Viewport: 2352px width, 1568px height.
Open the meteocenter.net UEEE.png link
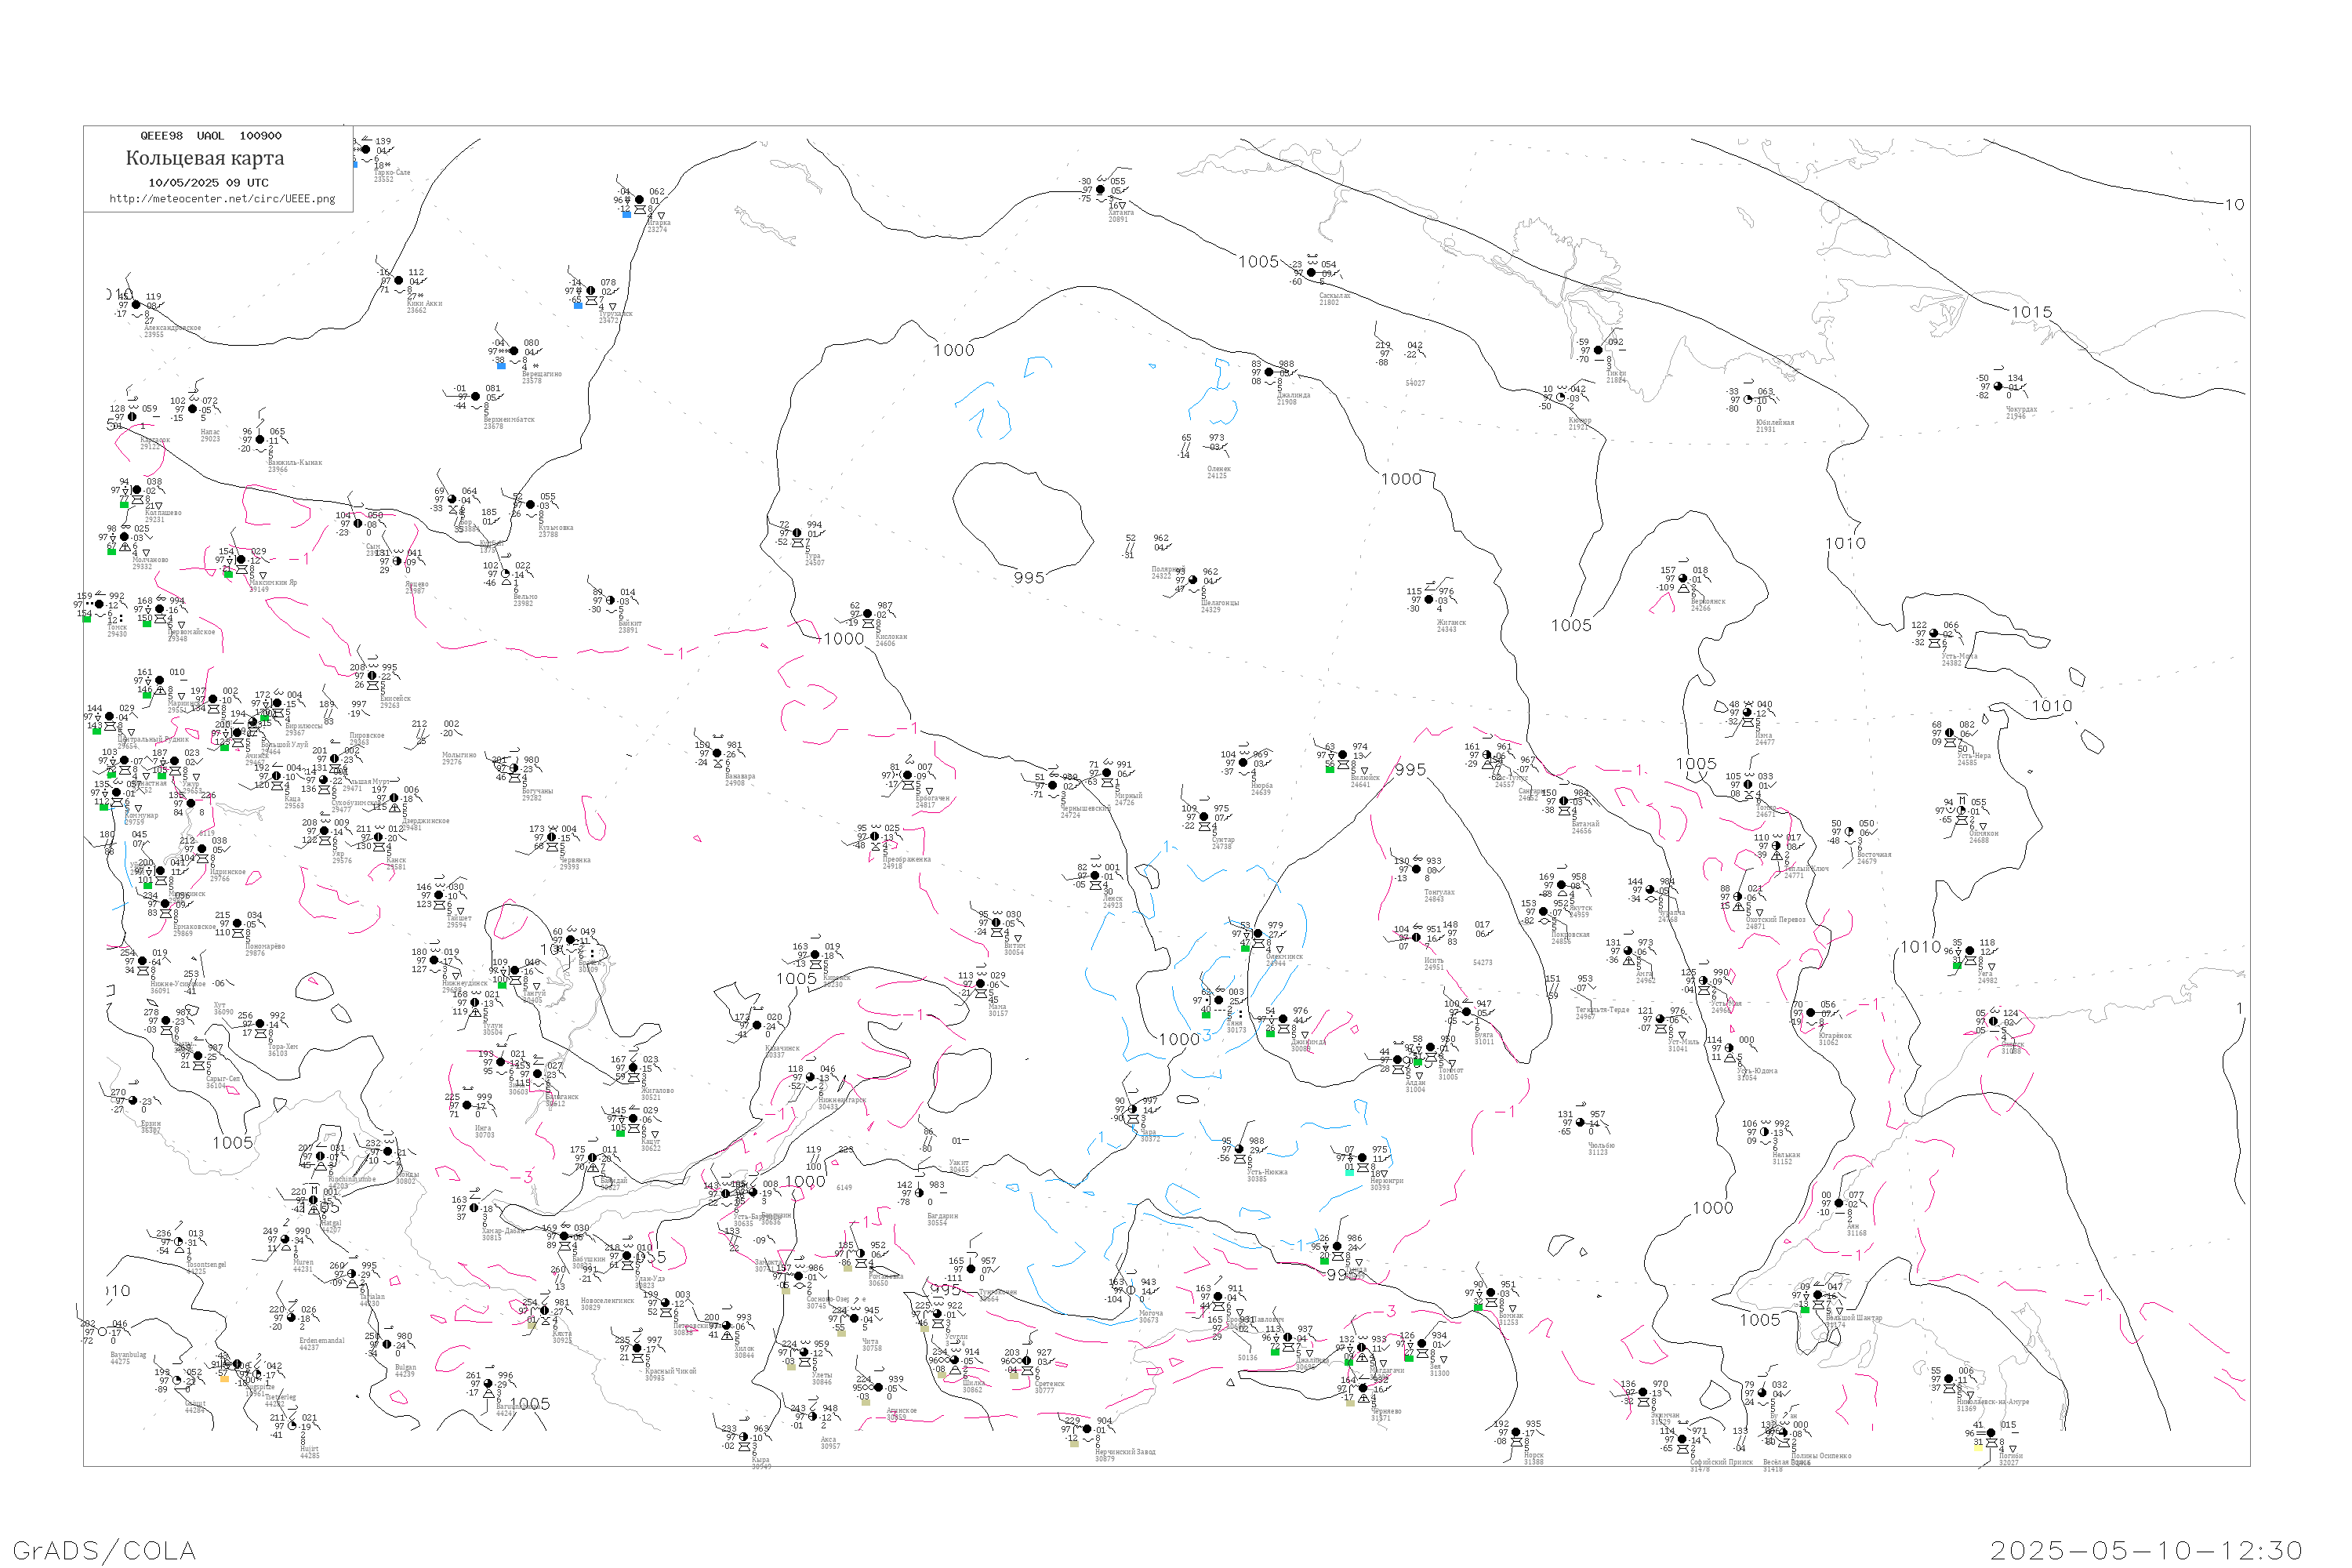click(x=222, y=199)
